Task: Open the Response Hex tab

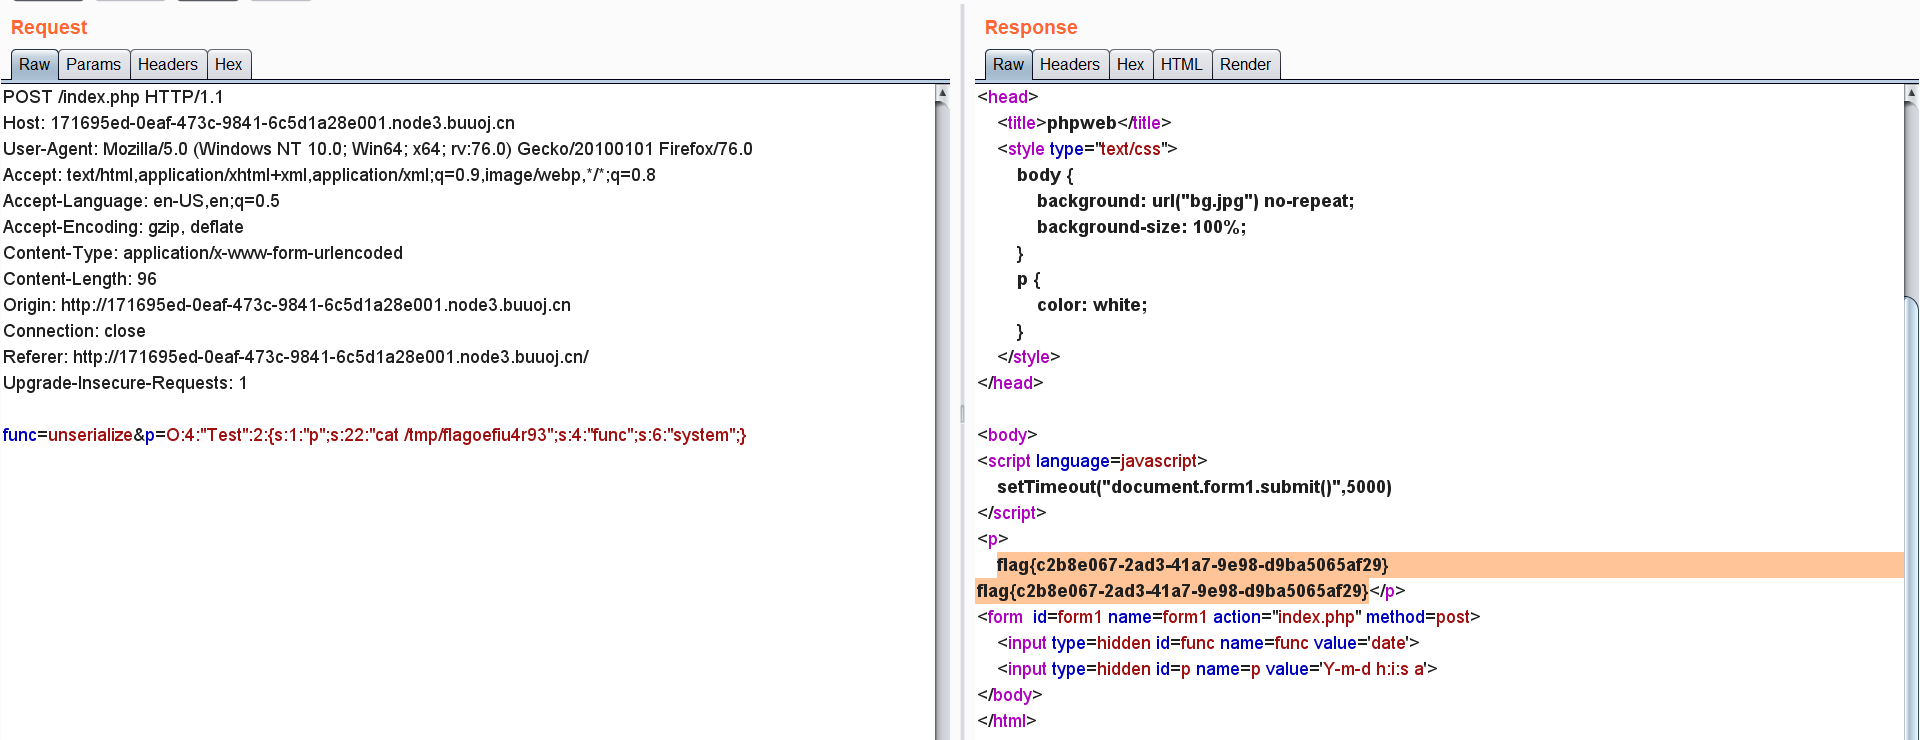Action: point(1131,65)
